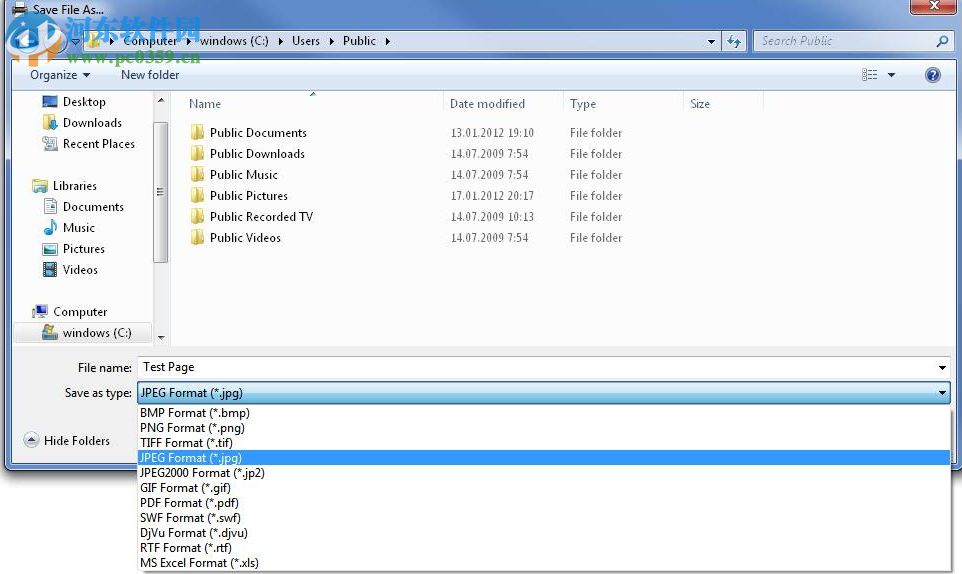Image resolution: width=962 pixels, height=574 pixels.
Task: Expand the arrow after Public in breadcrumb
Action: pos(388,41)
